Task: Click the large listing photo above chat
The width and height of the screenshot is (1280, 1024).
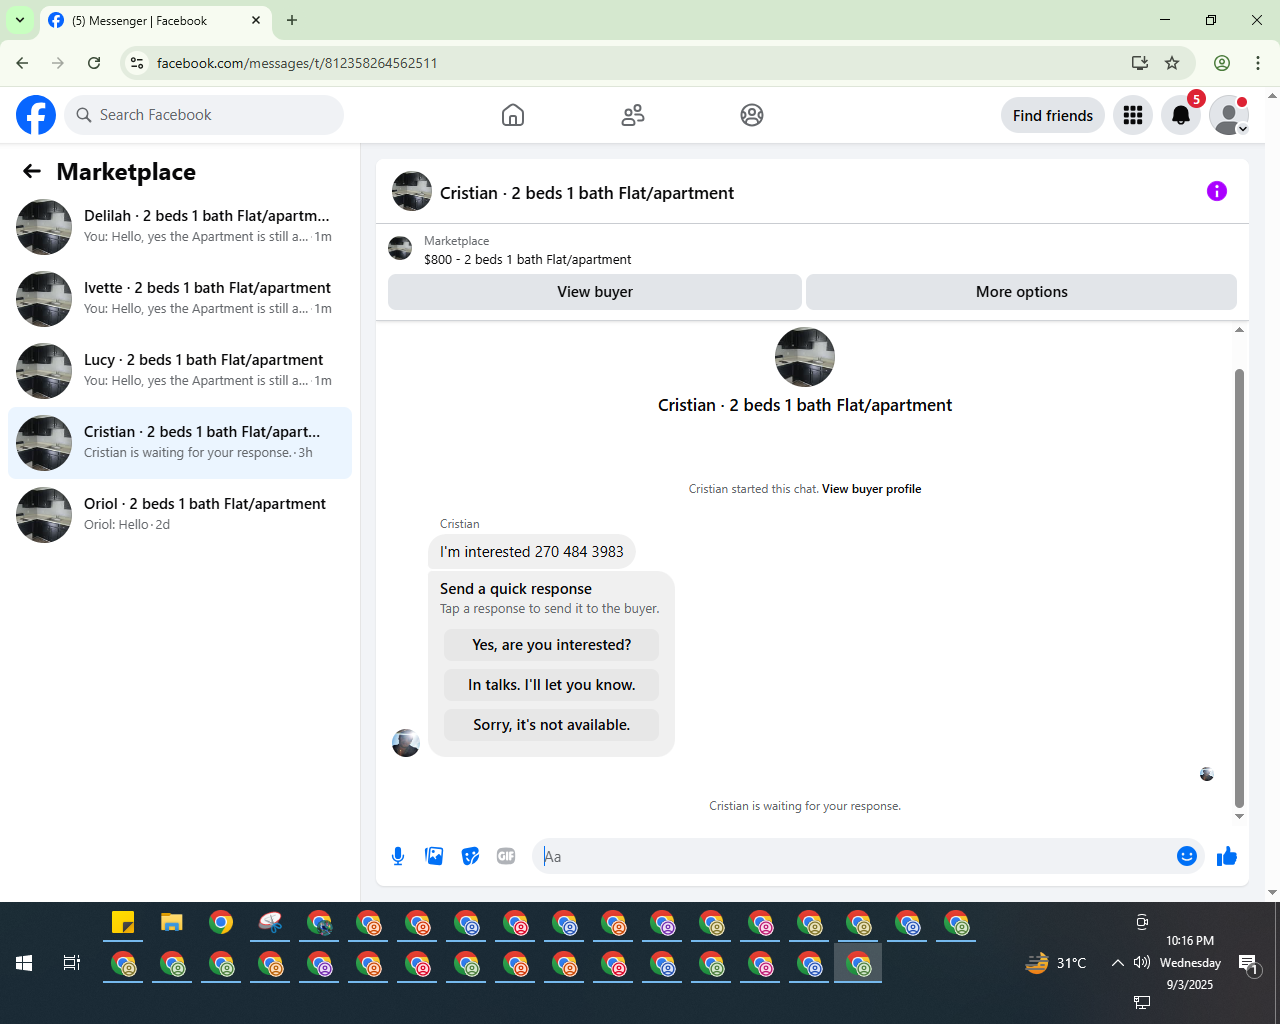Action: [x=805, y=357]
